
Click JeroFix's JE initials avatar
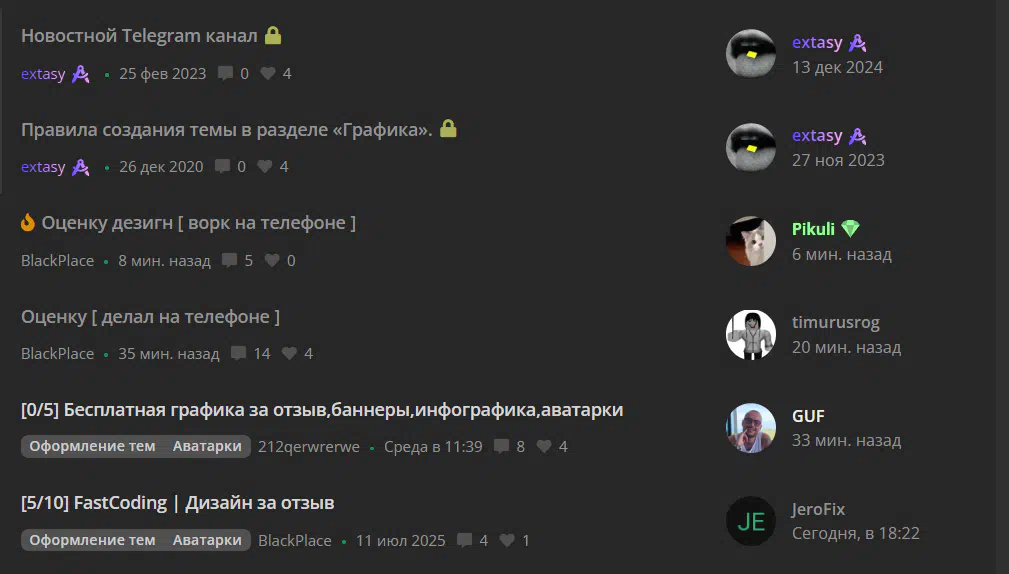[x=751, y=521]
